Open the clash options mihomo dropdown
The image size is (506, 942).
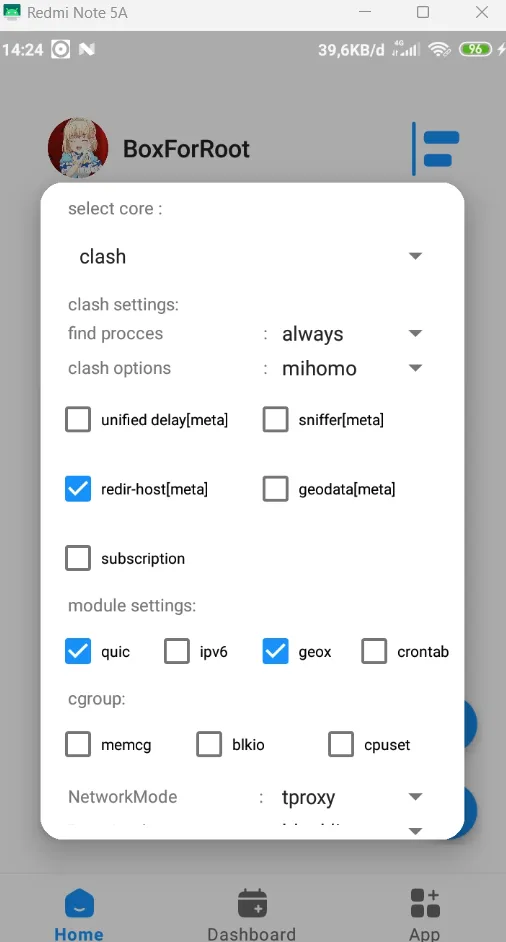tap(353, 368)
